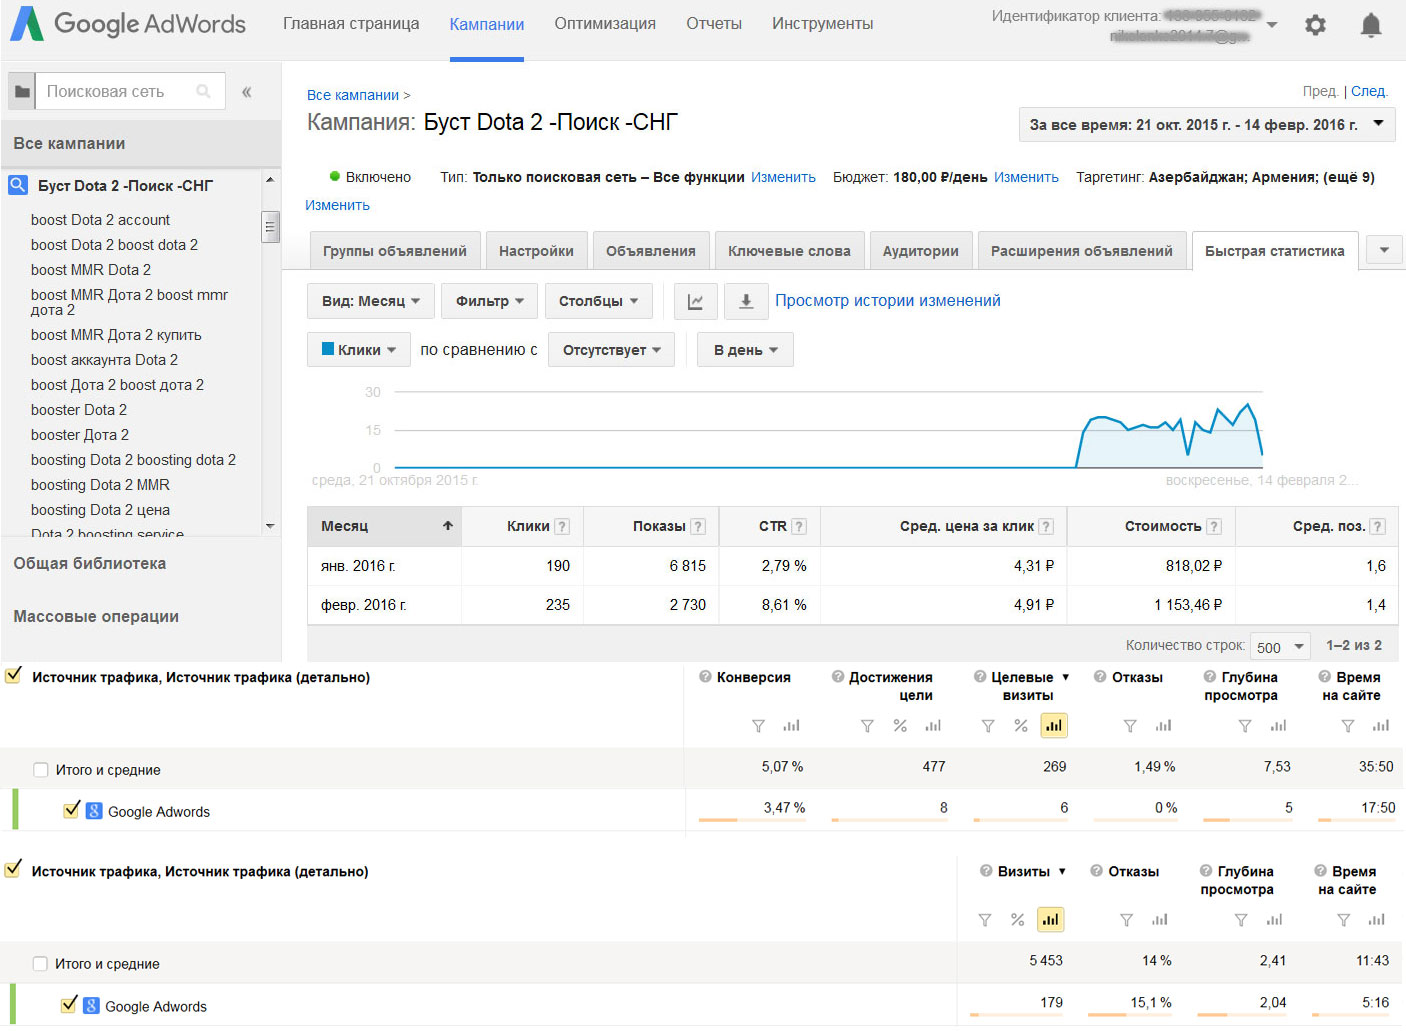
Task: Click the filter funnel under Визиты
Action: point(985,920)
